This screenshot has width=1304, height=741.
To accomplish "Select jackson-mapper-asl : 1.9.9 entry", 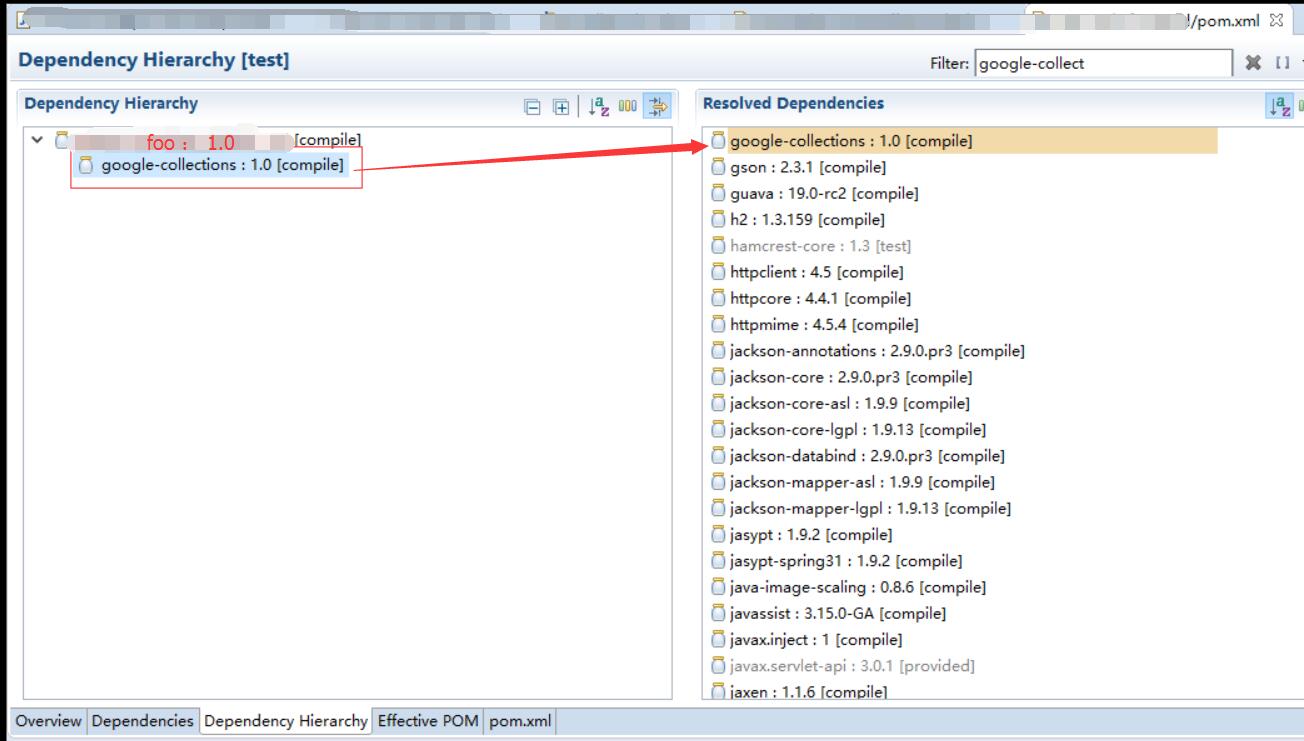I will click(x=862, y=482).
